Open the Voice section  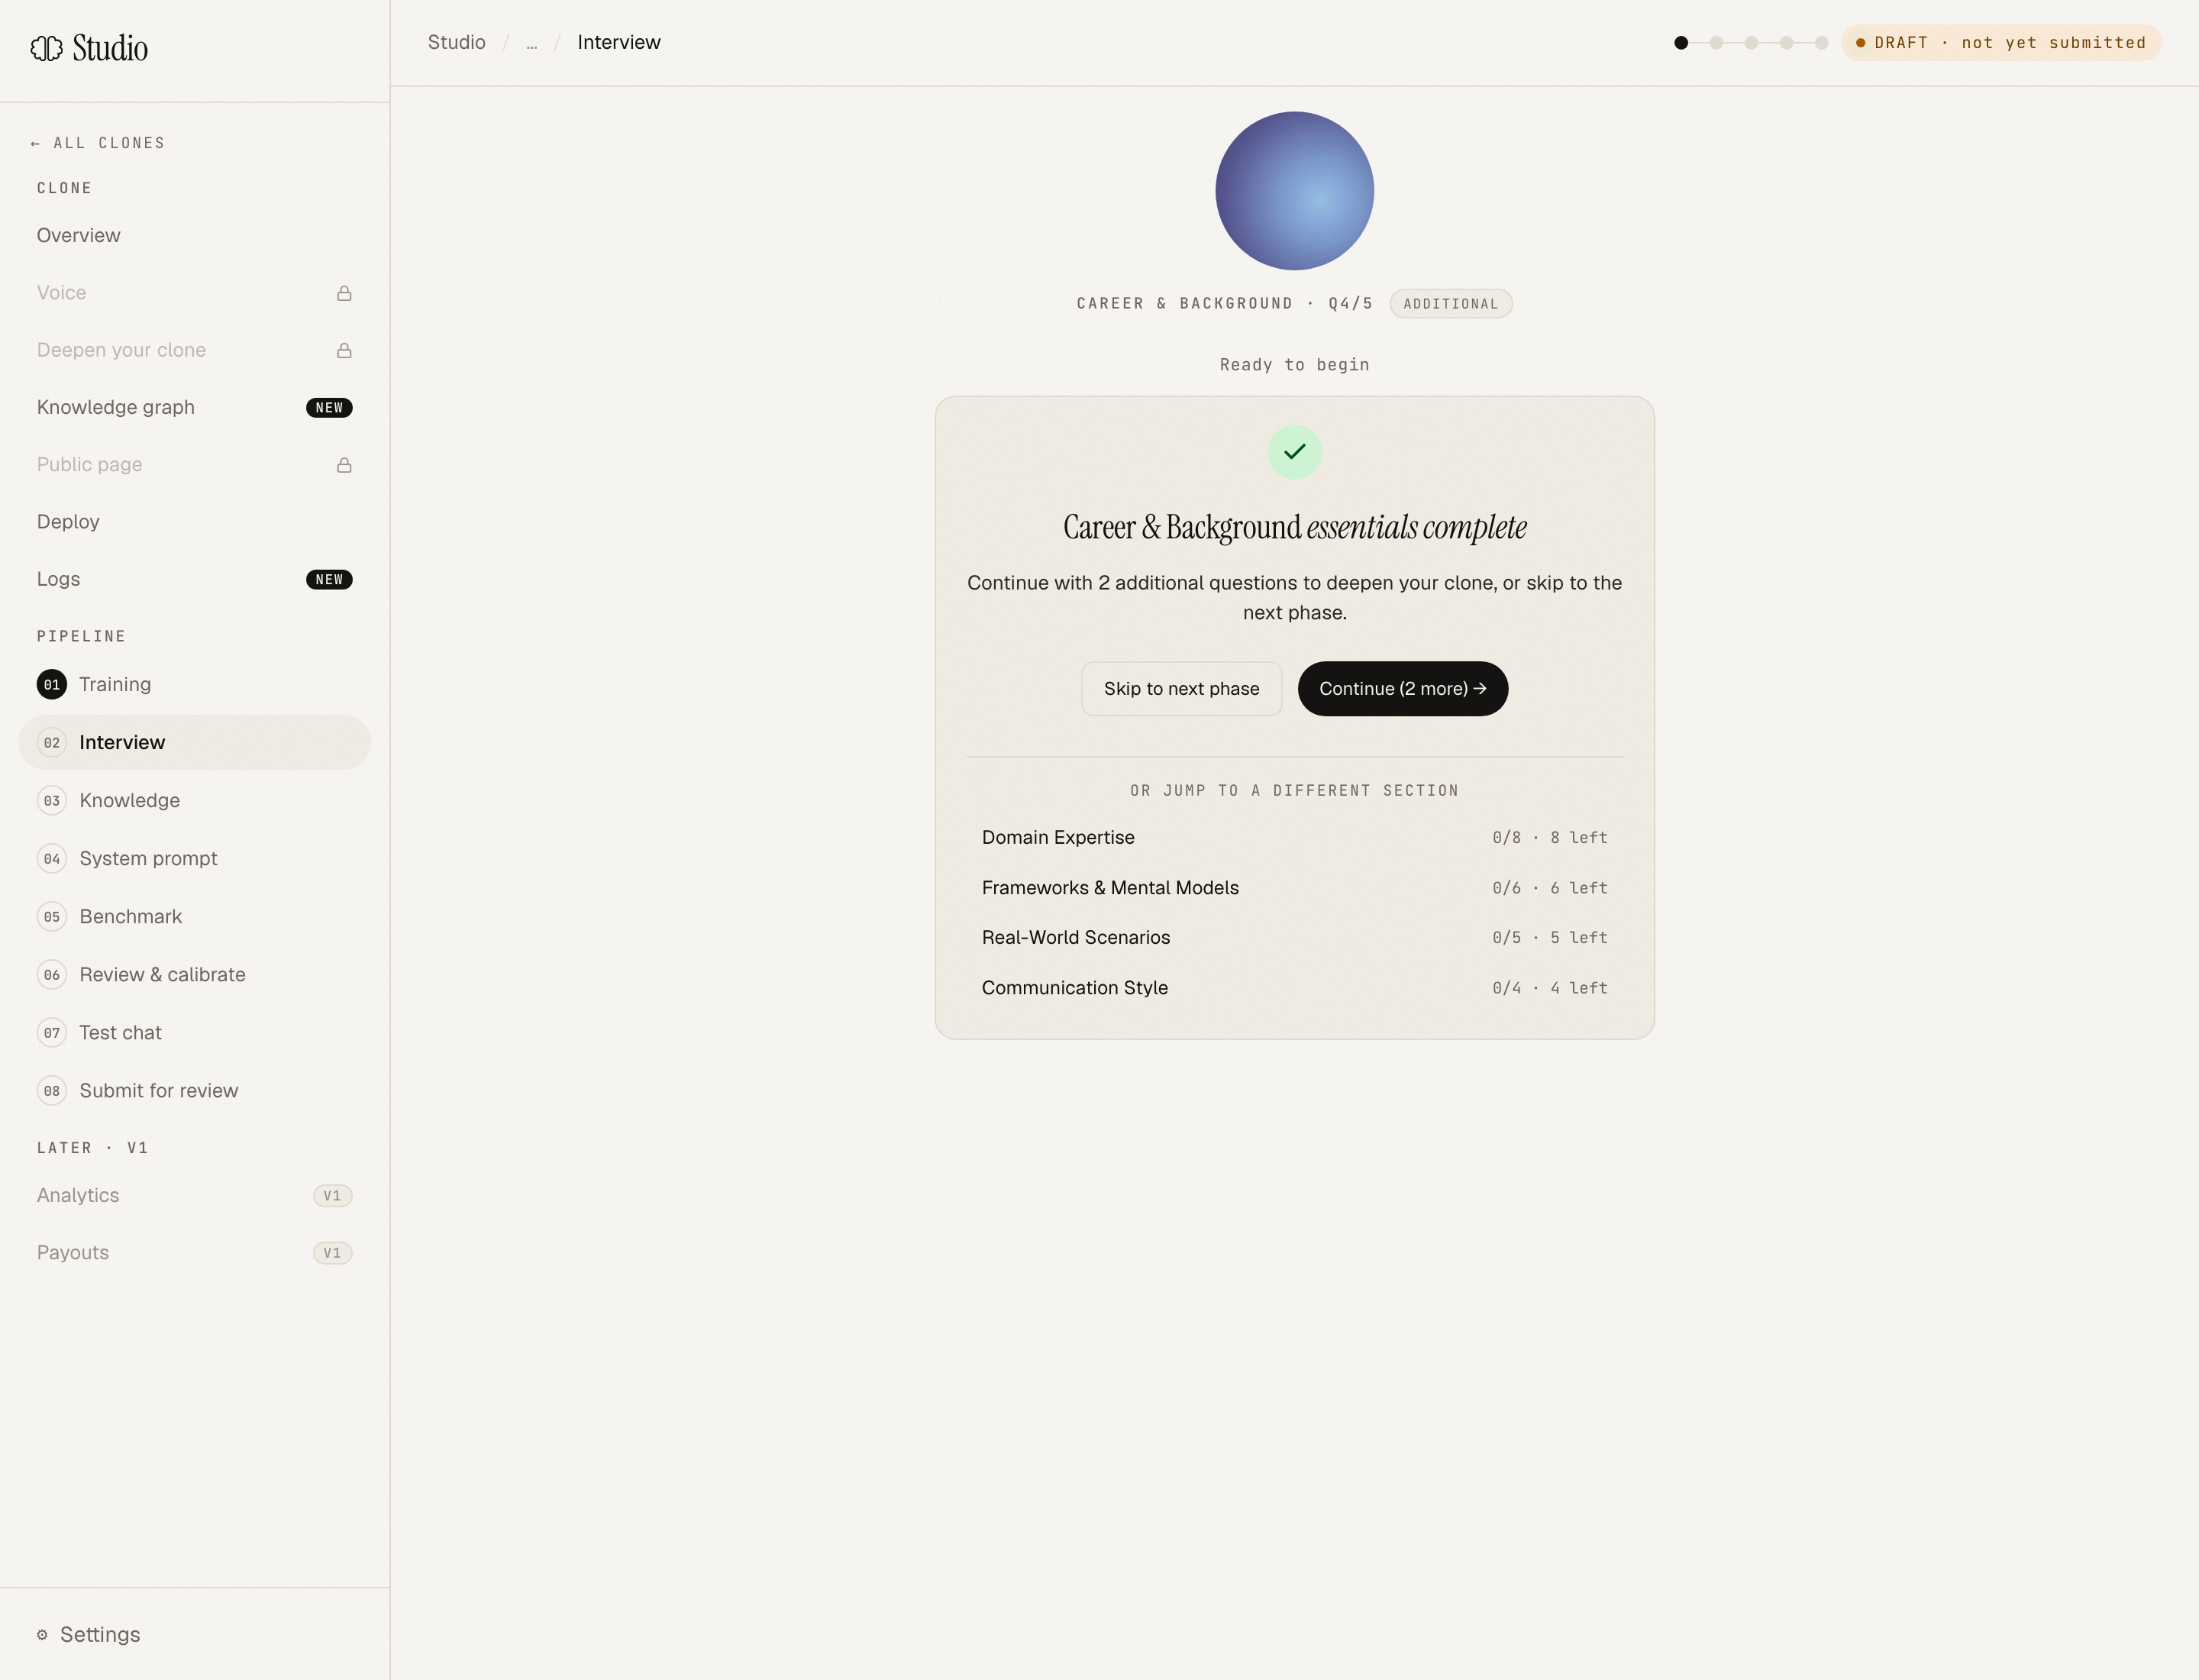[x=194, y=293]
